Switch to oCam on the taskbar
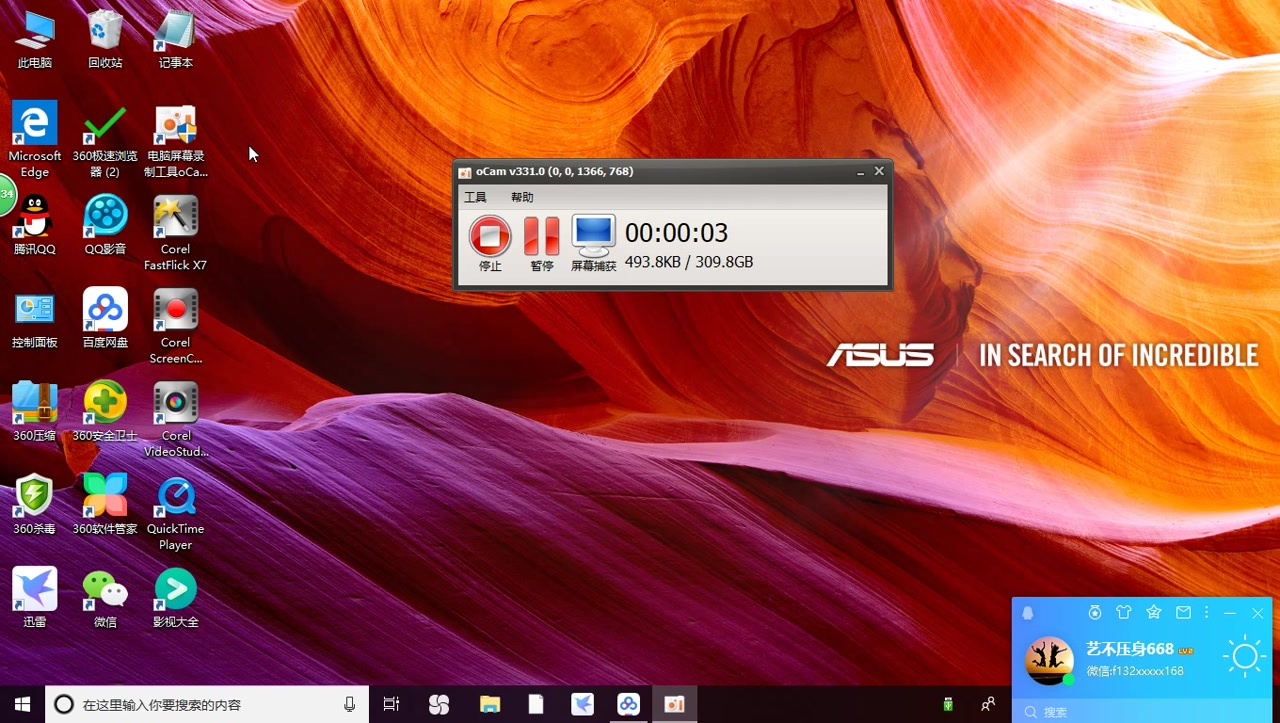 pos(675,704)
